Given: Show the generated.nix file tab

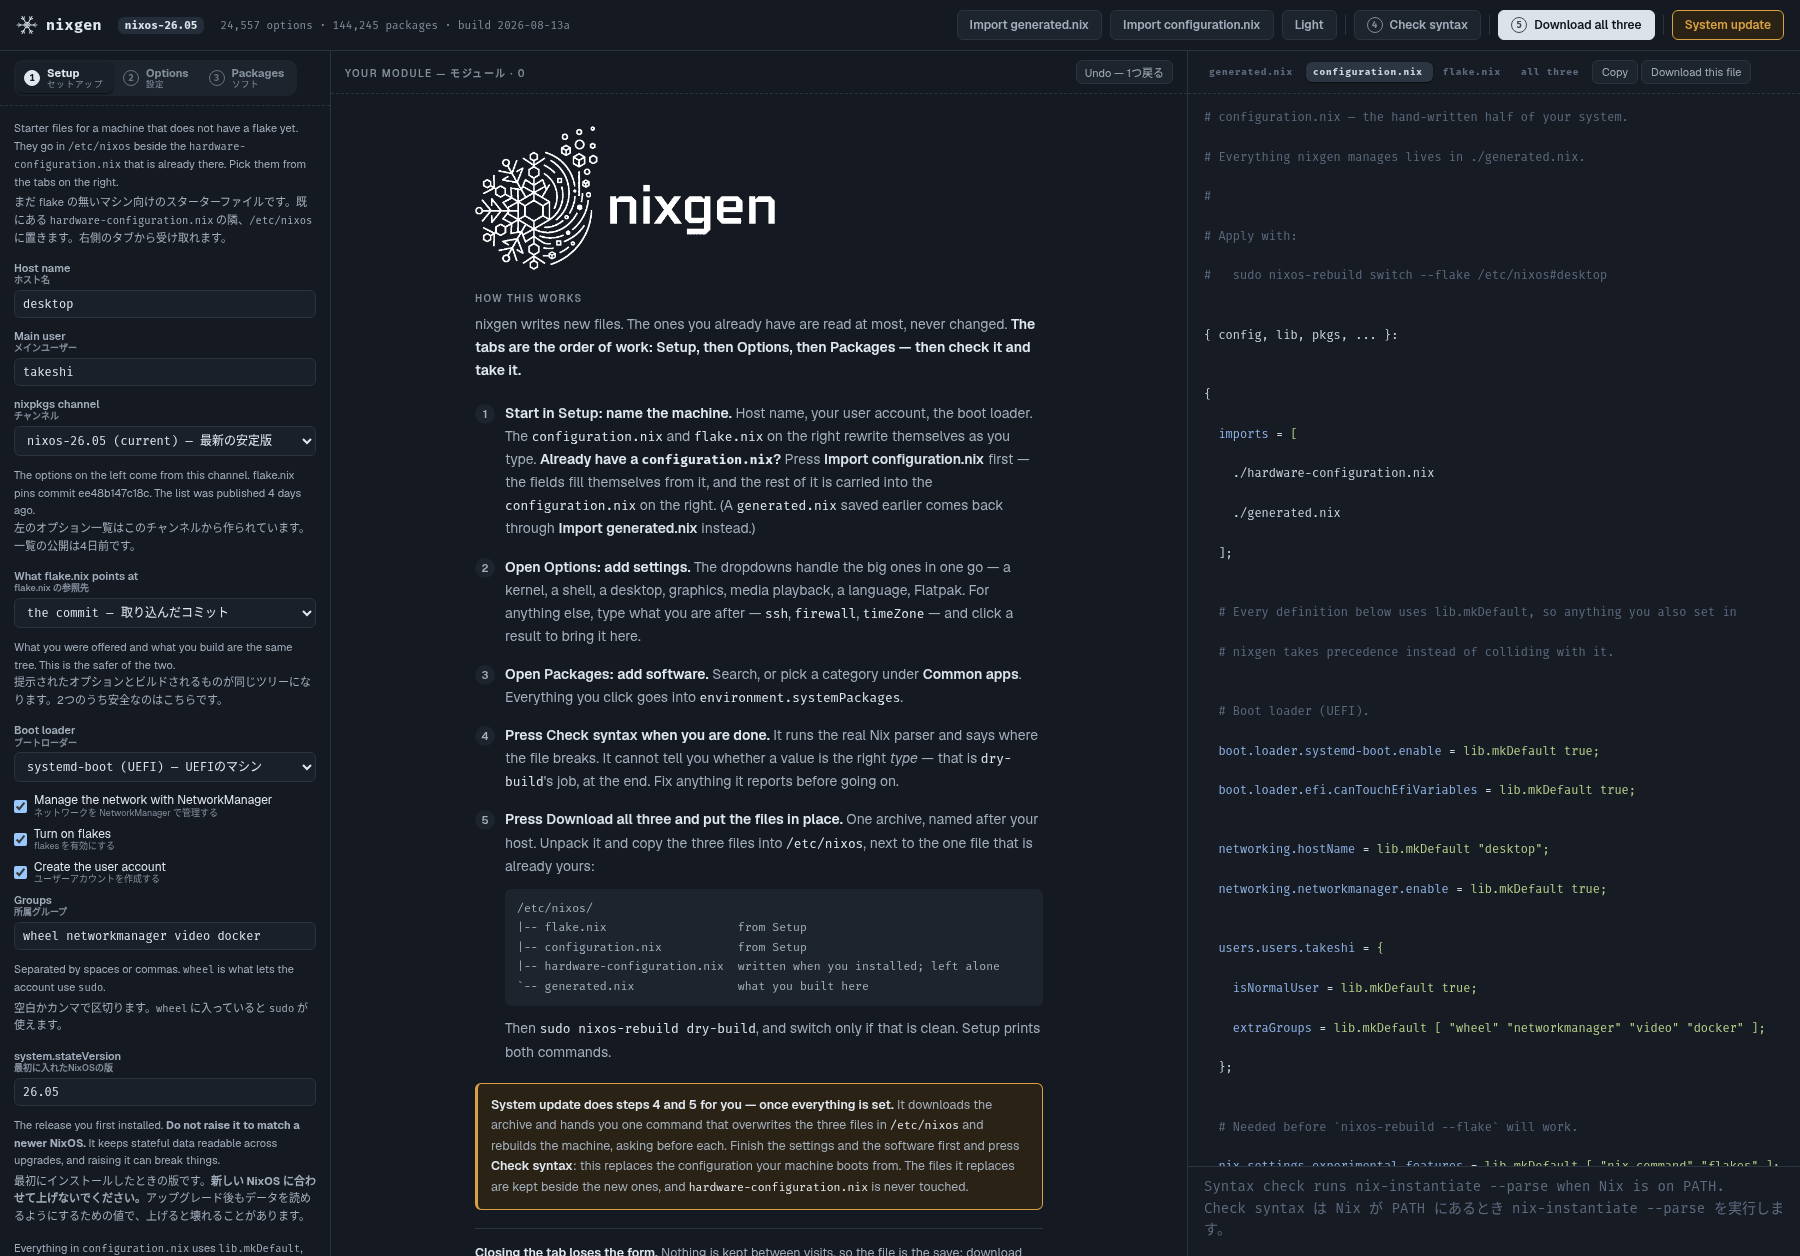Looking at the screenshot, I should point(1250,72).
